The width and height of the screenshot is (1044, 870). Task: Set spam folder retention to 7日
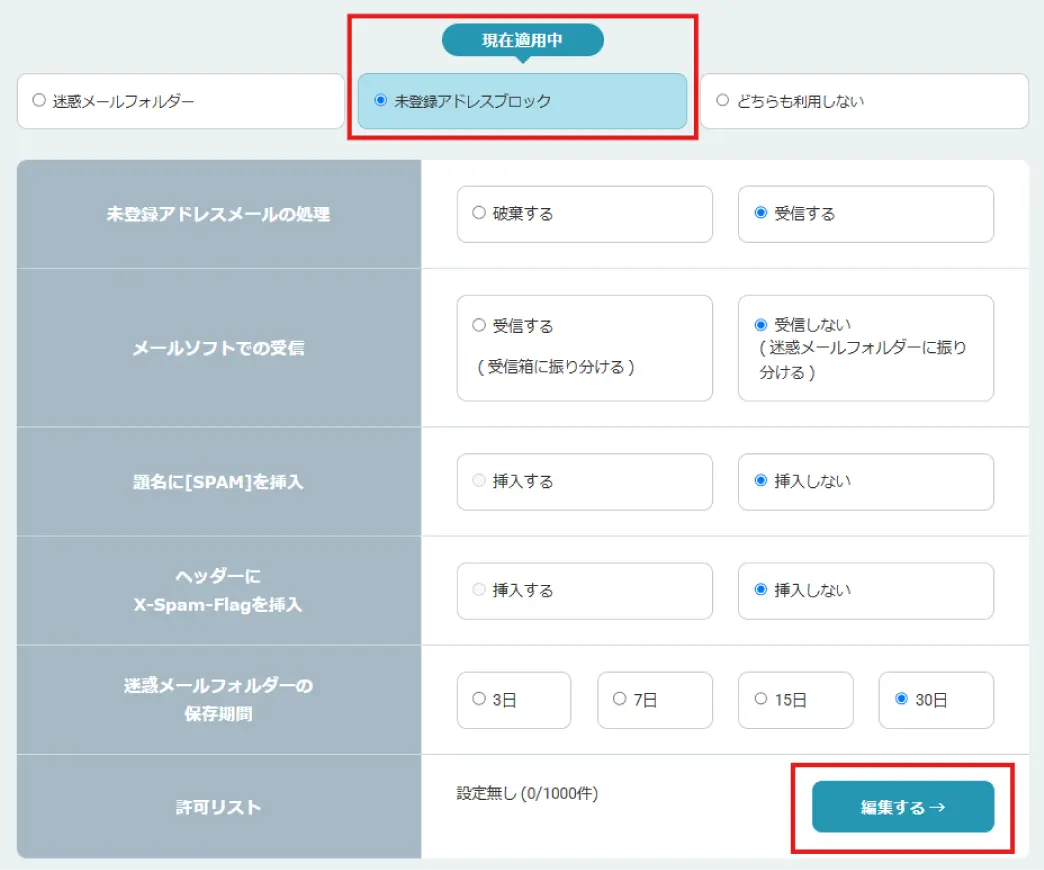coord(620,700)
